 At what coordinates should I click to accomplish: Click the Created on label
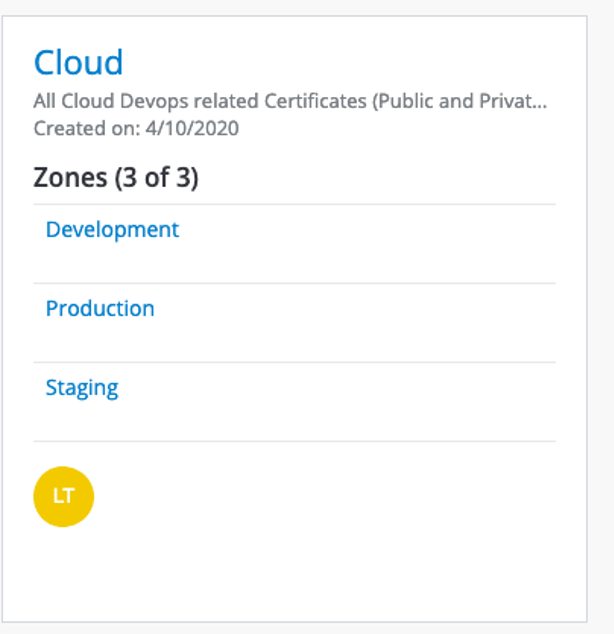(87, 129)
